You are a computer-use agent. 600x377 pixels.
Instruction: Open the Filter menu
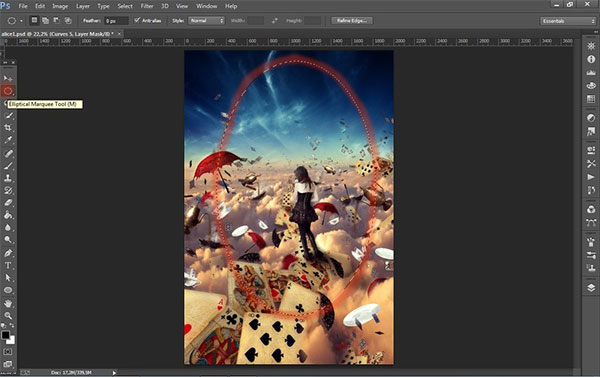(x=147, y=6)
